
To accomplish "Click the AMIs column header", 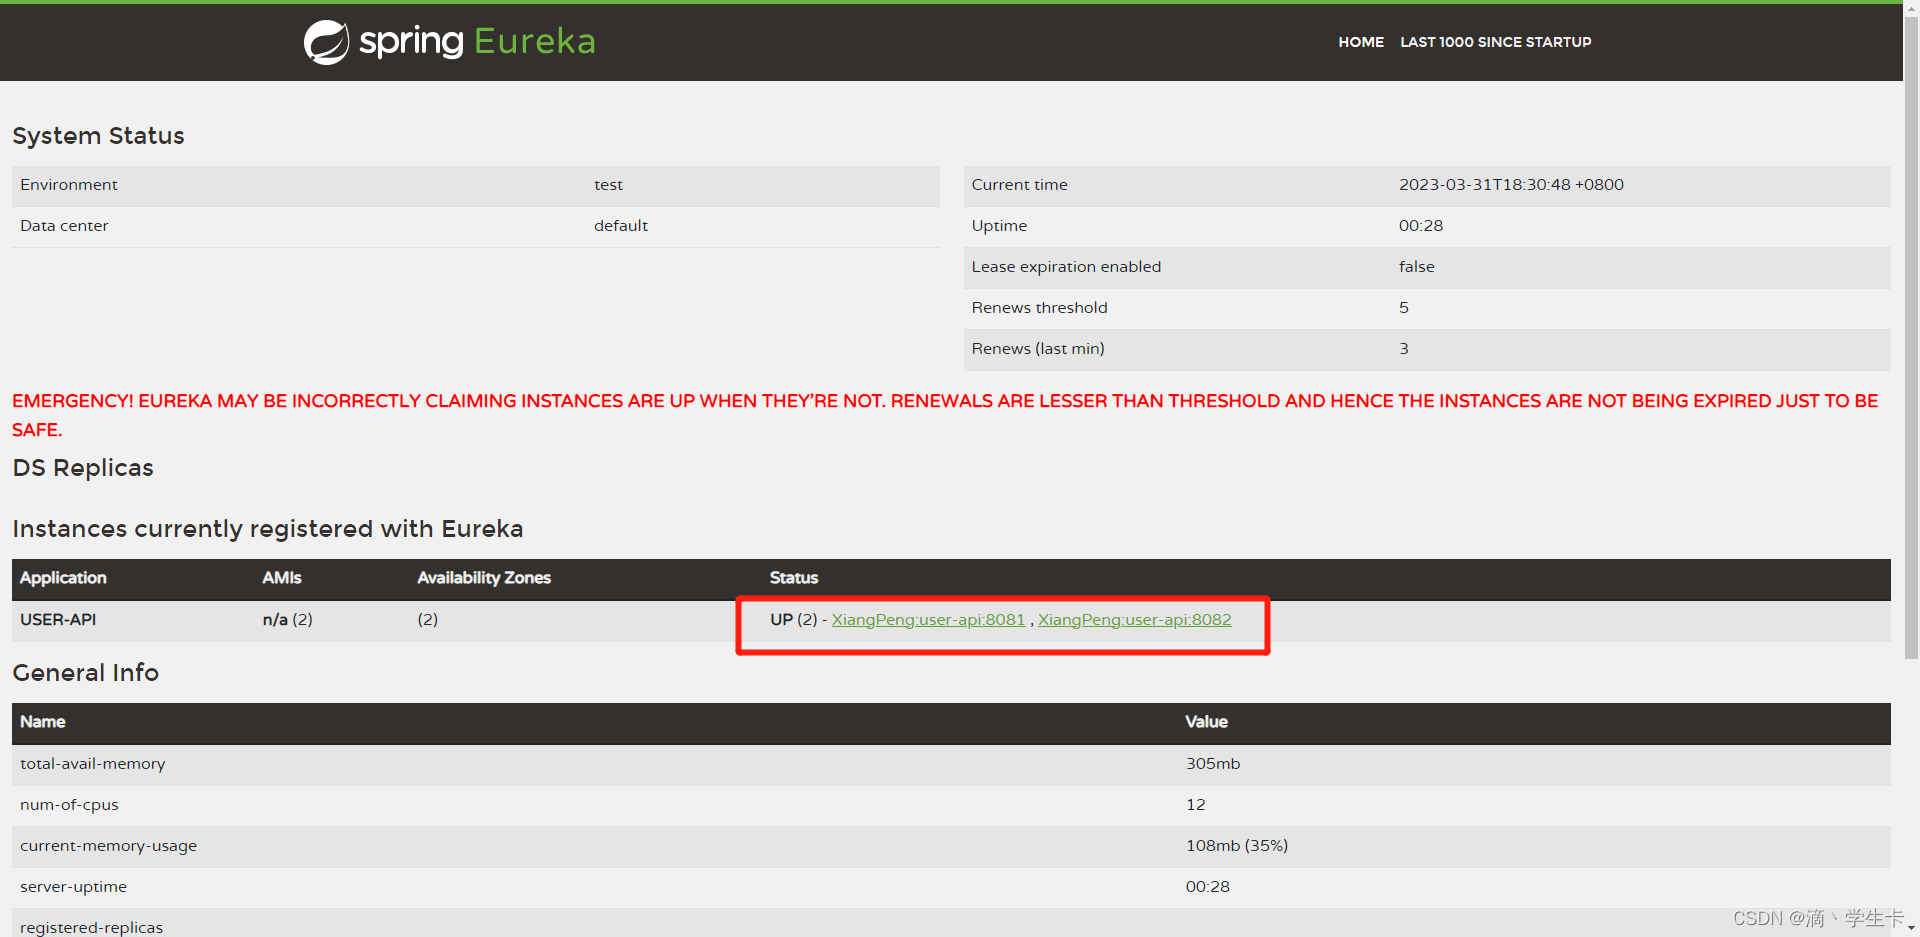I will pyautogui.click(x=282, y=578).
